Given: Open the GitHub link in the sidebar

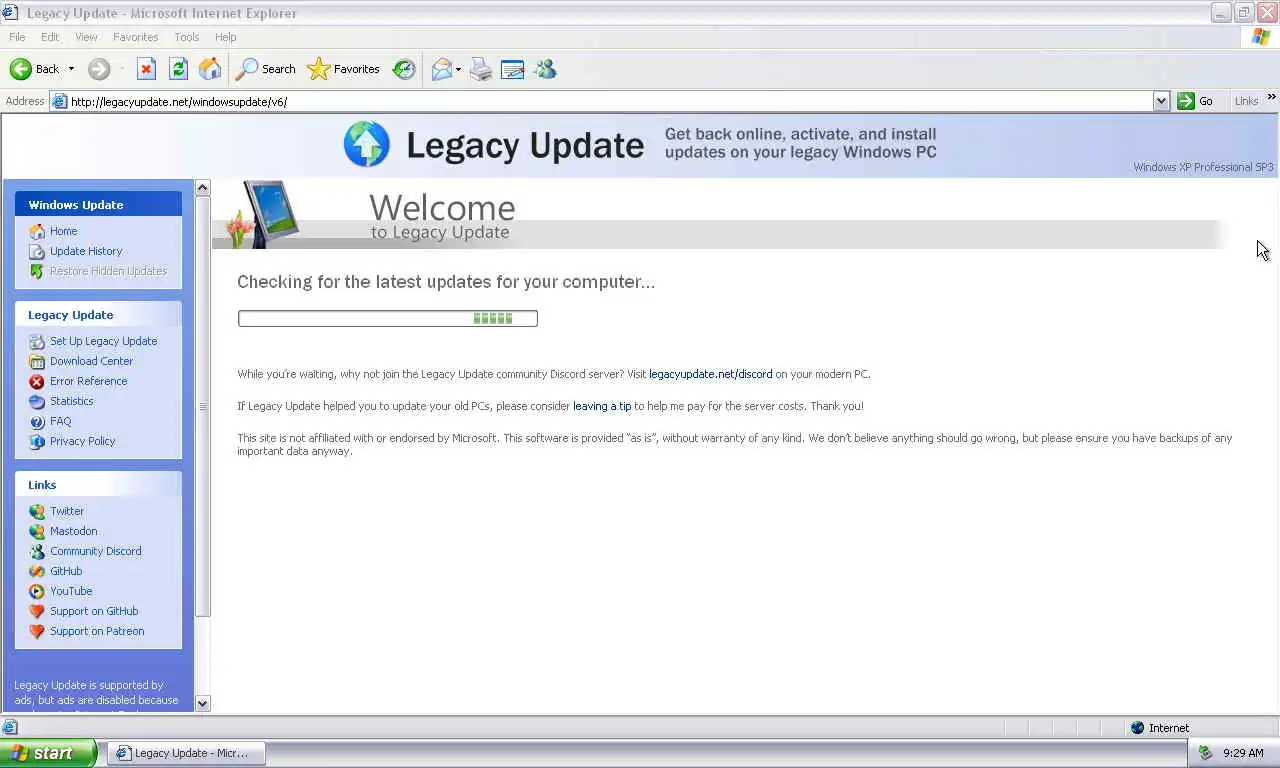Looking at the screenshot, I should click(x=66, y=571).
